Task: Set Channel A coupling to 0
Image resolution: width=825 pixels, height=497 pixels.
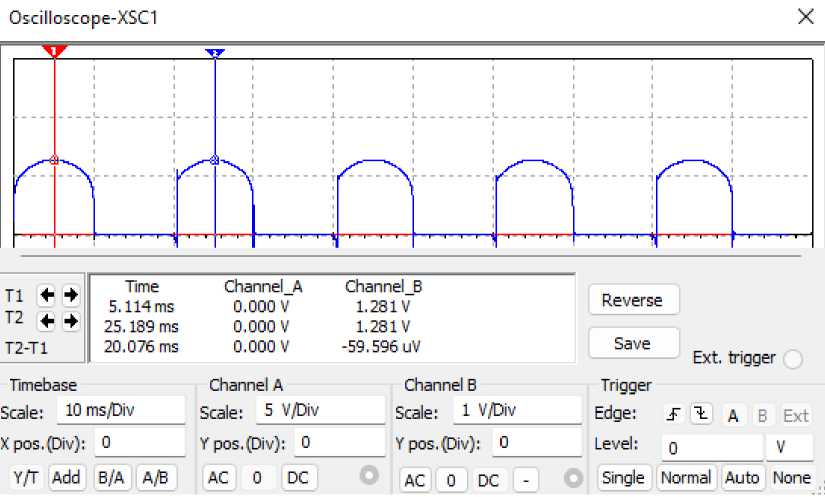Action: pos(257,477)
